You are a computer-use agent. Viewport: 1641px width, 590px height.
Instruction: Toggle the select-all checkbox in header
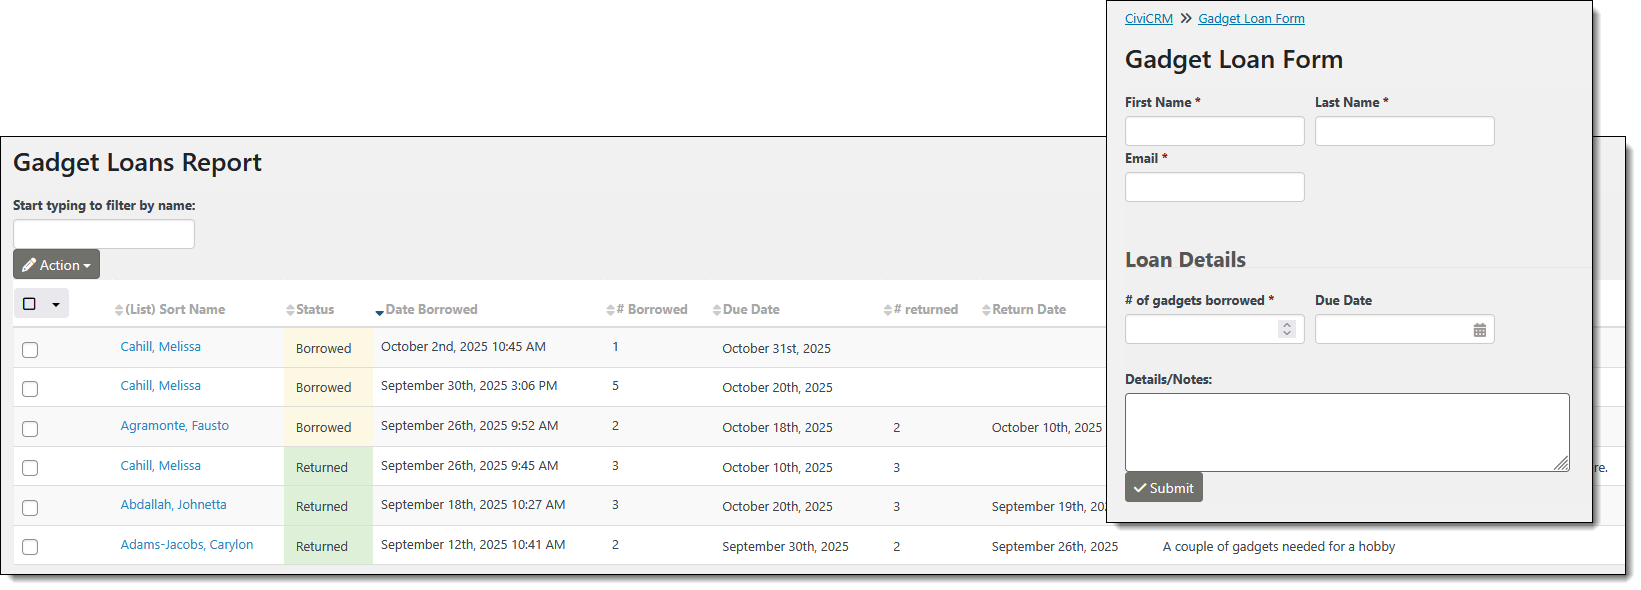point(29,304)
